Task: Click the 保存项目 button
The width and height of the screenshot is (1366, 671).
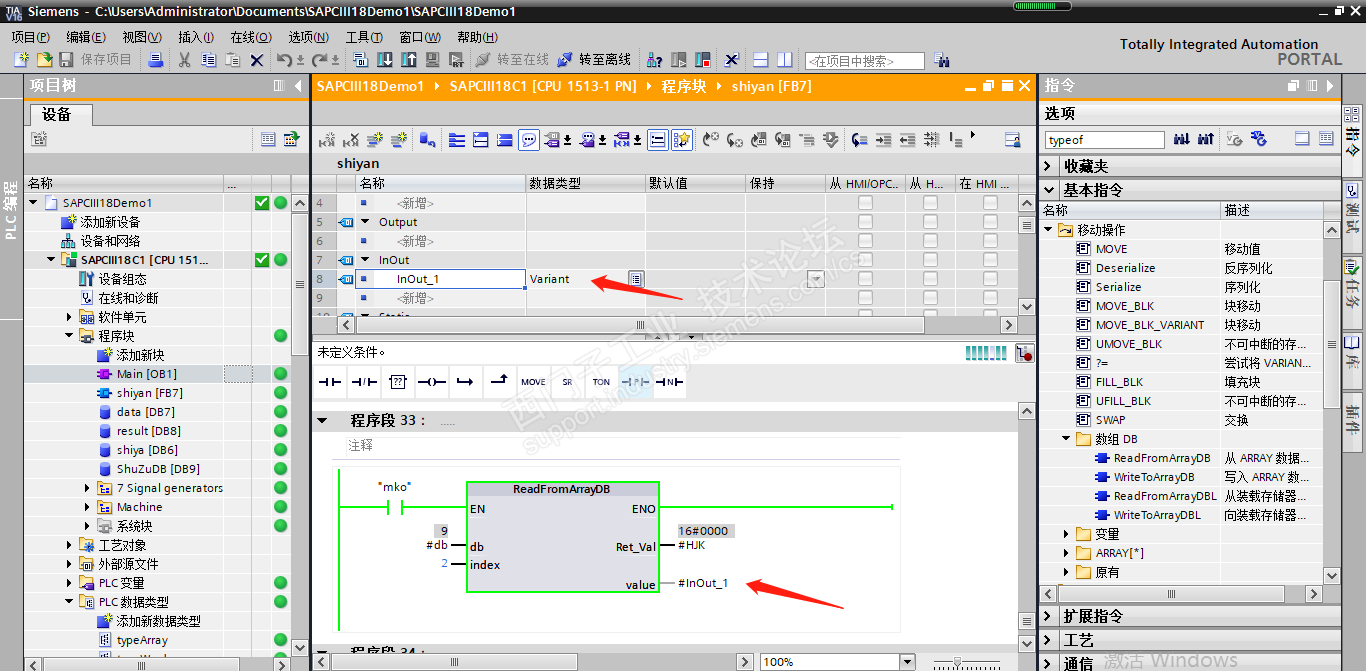Action: click(96, 60)
